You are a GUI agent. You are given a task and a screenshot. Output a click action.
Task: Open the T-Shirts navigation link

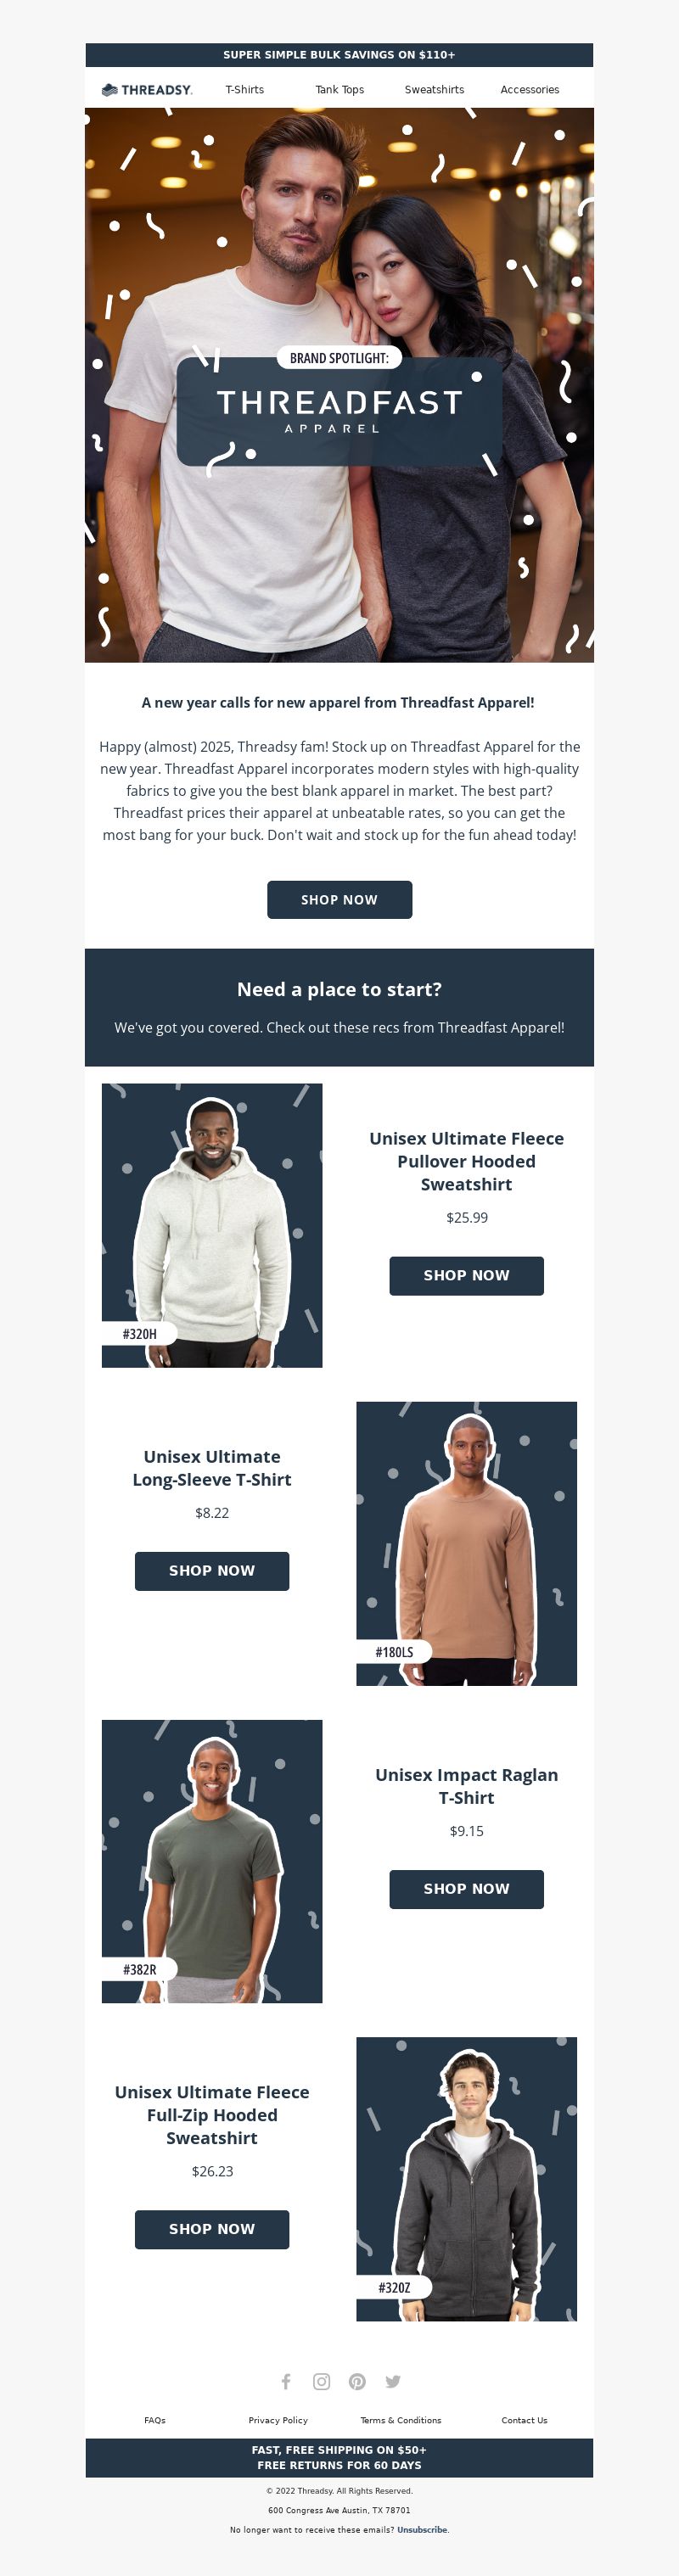pos(245,90)
